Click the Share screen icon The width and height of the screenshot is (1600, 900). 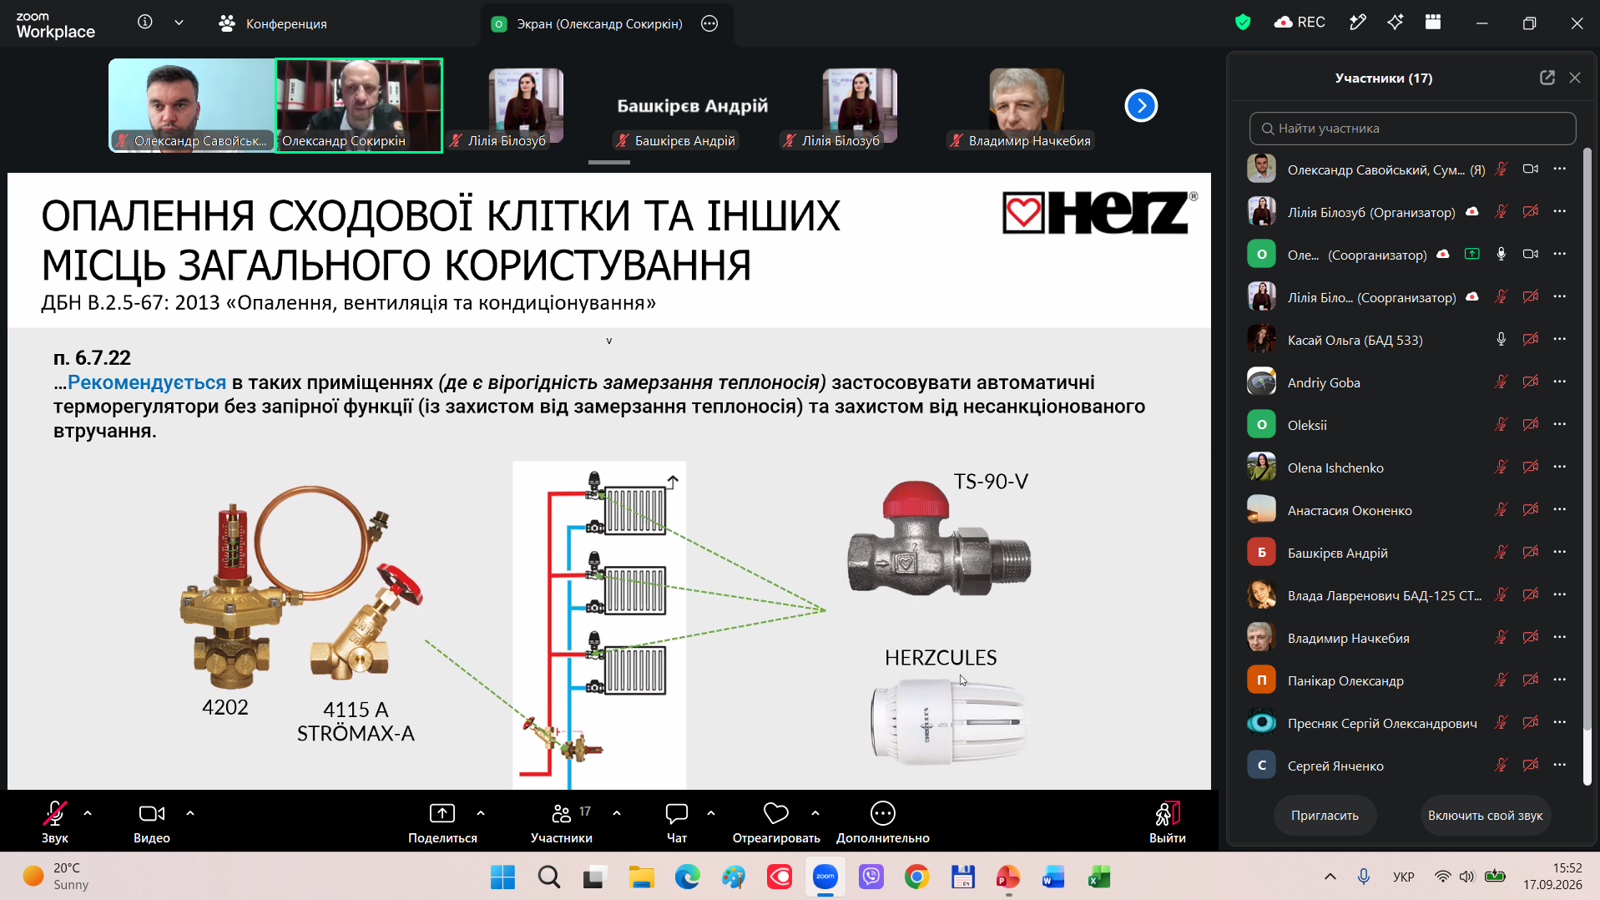point(442,813)
